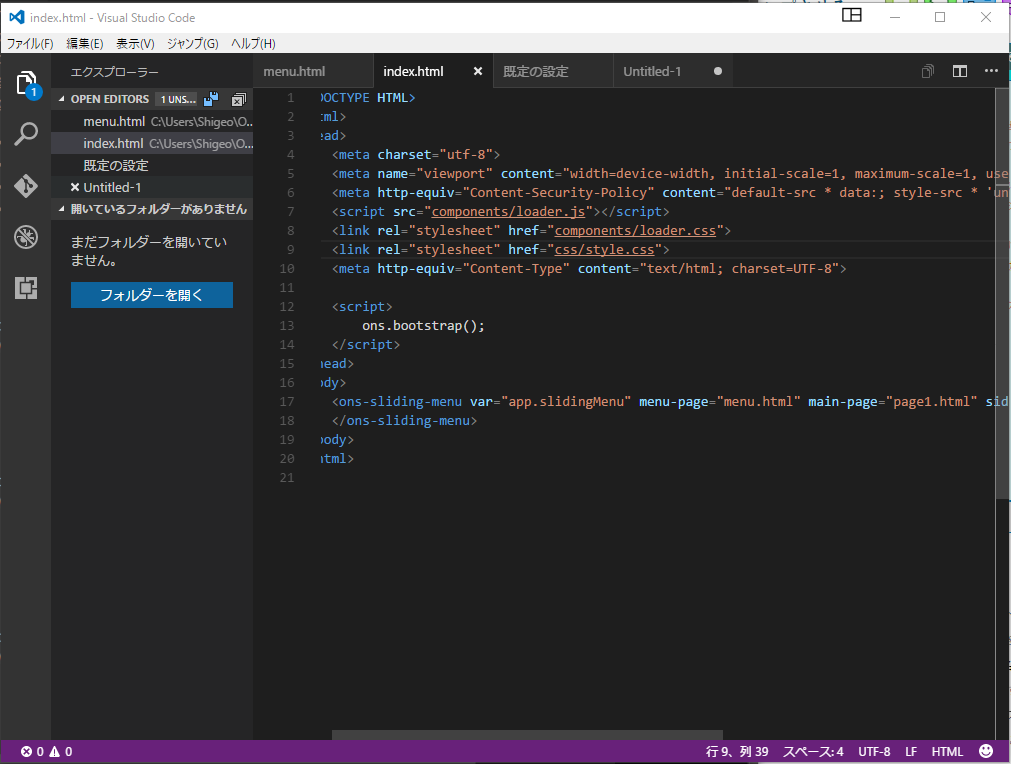Close Untitled-1 in Open Editors list
The width and height of the screenshot is (1011, 764).
(x=75, y=187)
